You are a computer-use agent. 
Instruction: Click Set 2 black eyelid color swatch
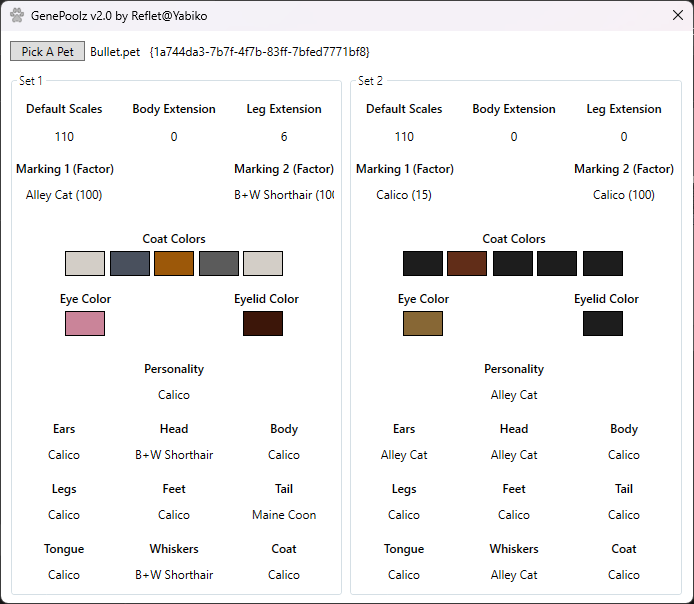pyautogui.click(x=603, y=323)
